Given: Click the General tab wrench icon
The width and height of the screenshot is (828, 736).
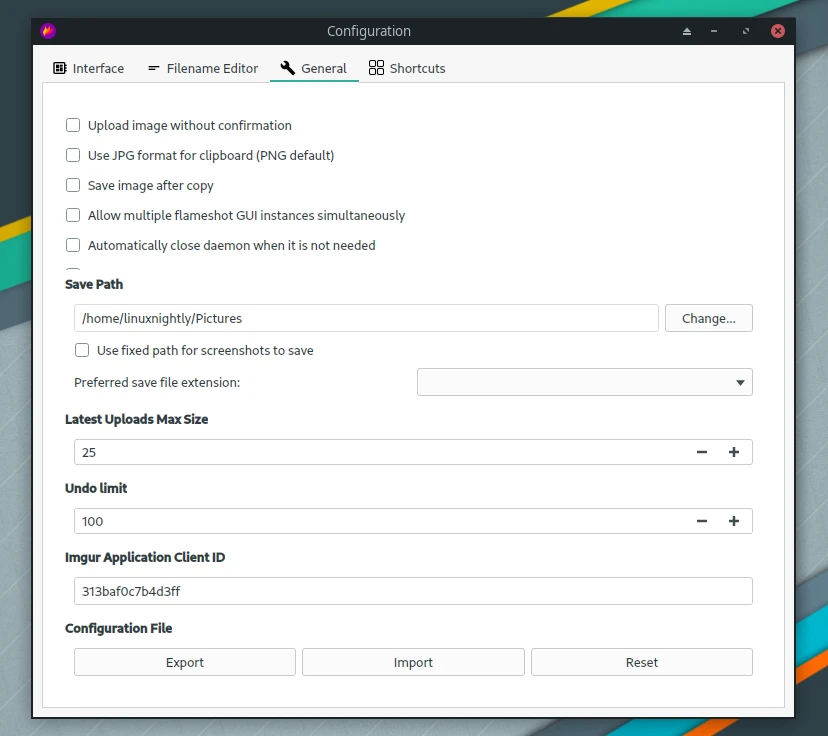Looking at the screenshot, I should tap(288, 68).
